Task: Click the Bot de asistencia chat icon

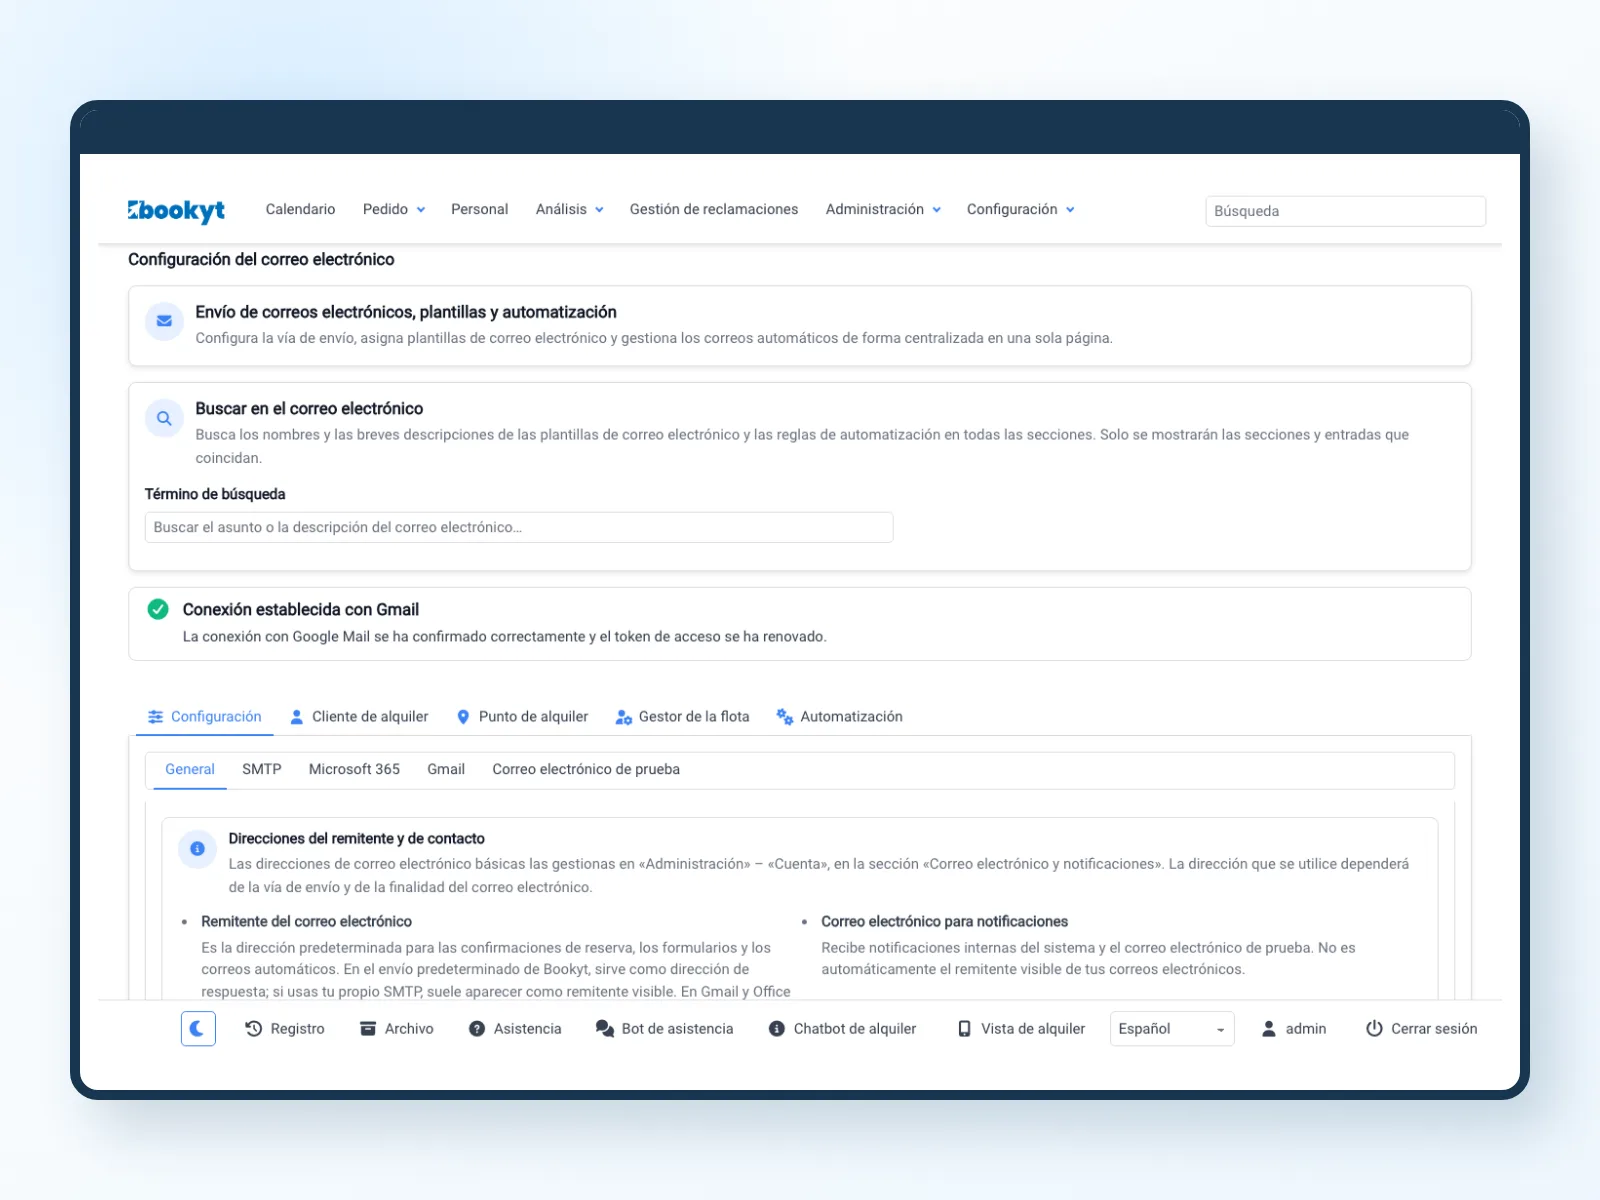Action: (x=604, y=1028)
